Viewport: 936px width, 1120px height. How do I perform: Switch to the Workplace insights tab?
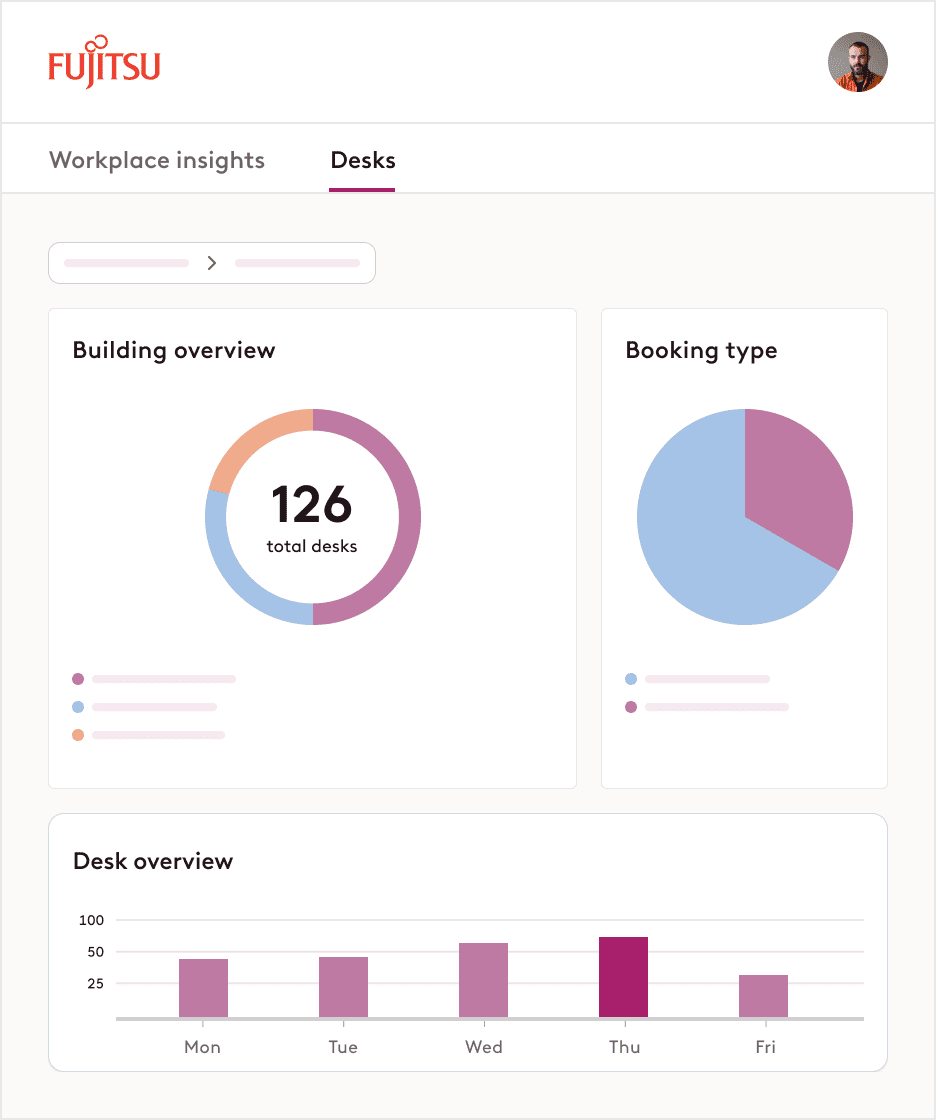coord(156,160)
